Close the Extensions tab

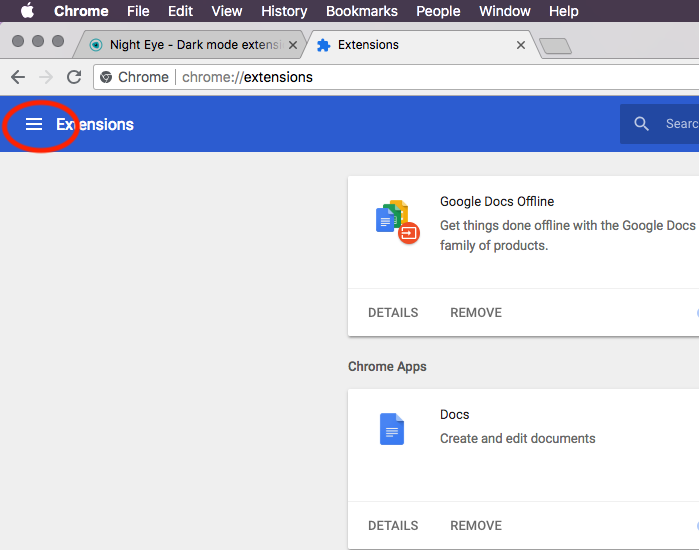click(x=520, y=45)
